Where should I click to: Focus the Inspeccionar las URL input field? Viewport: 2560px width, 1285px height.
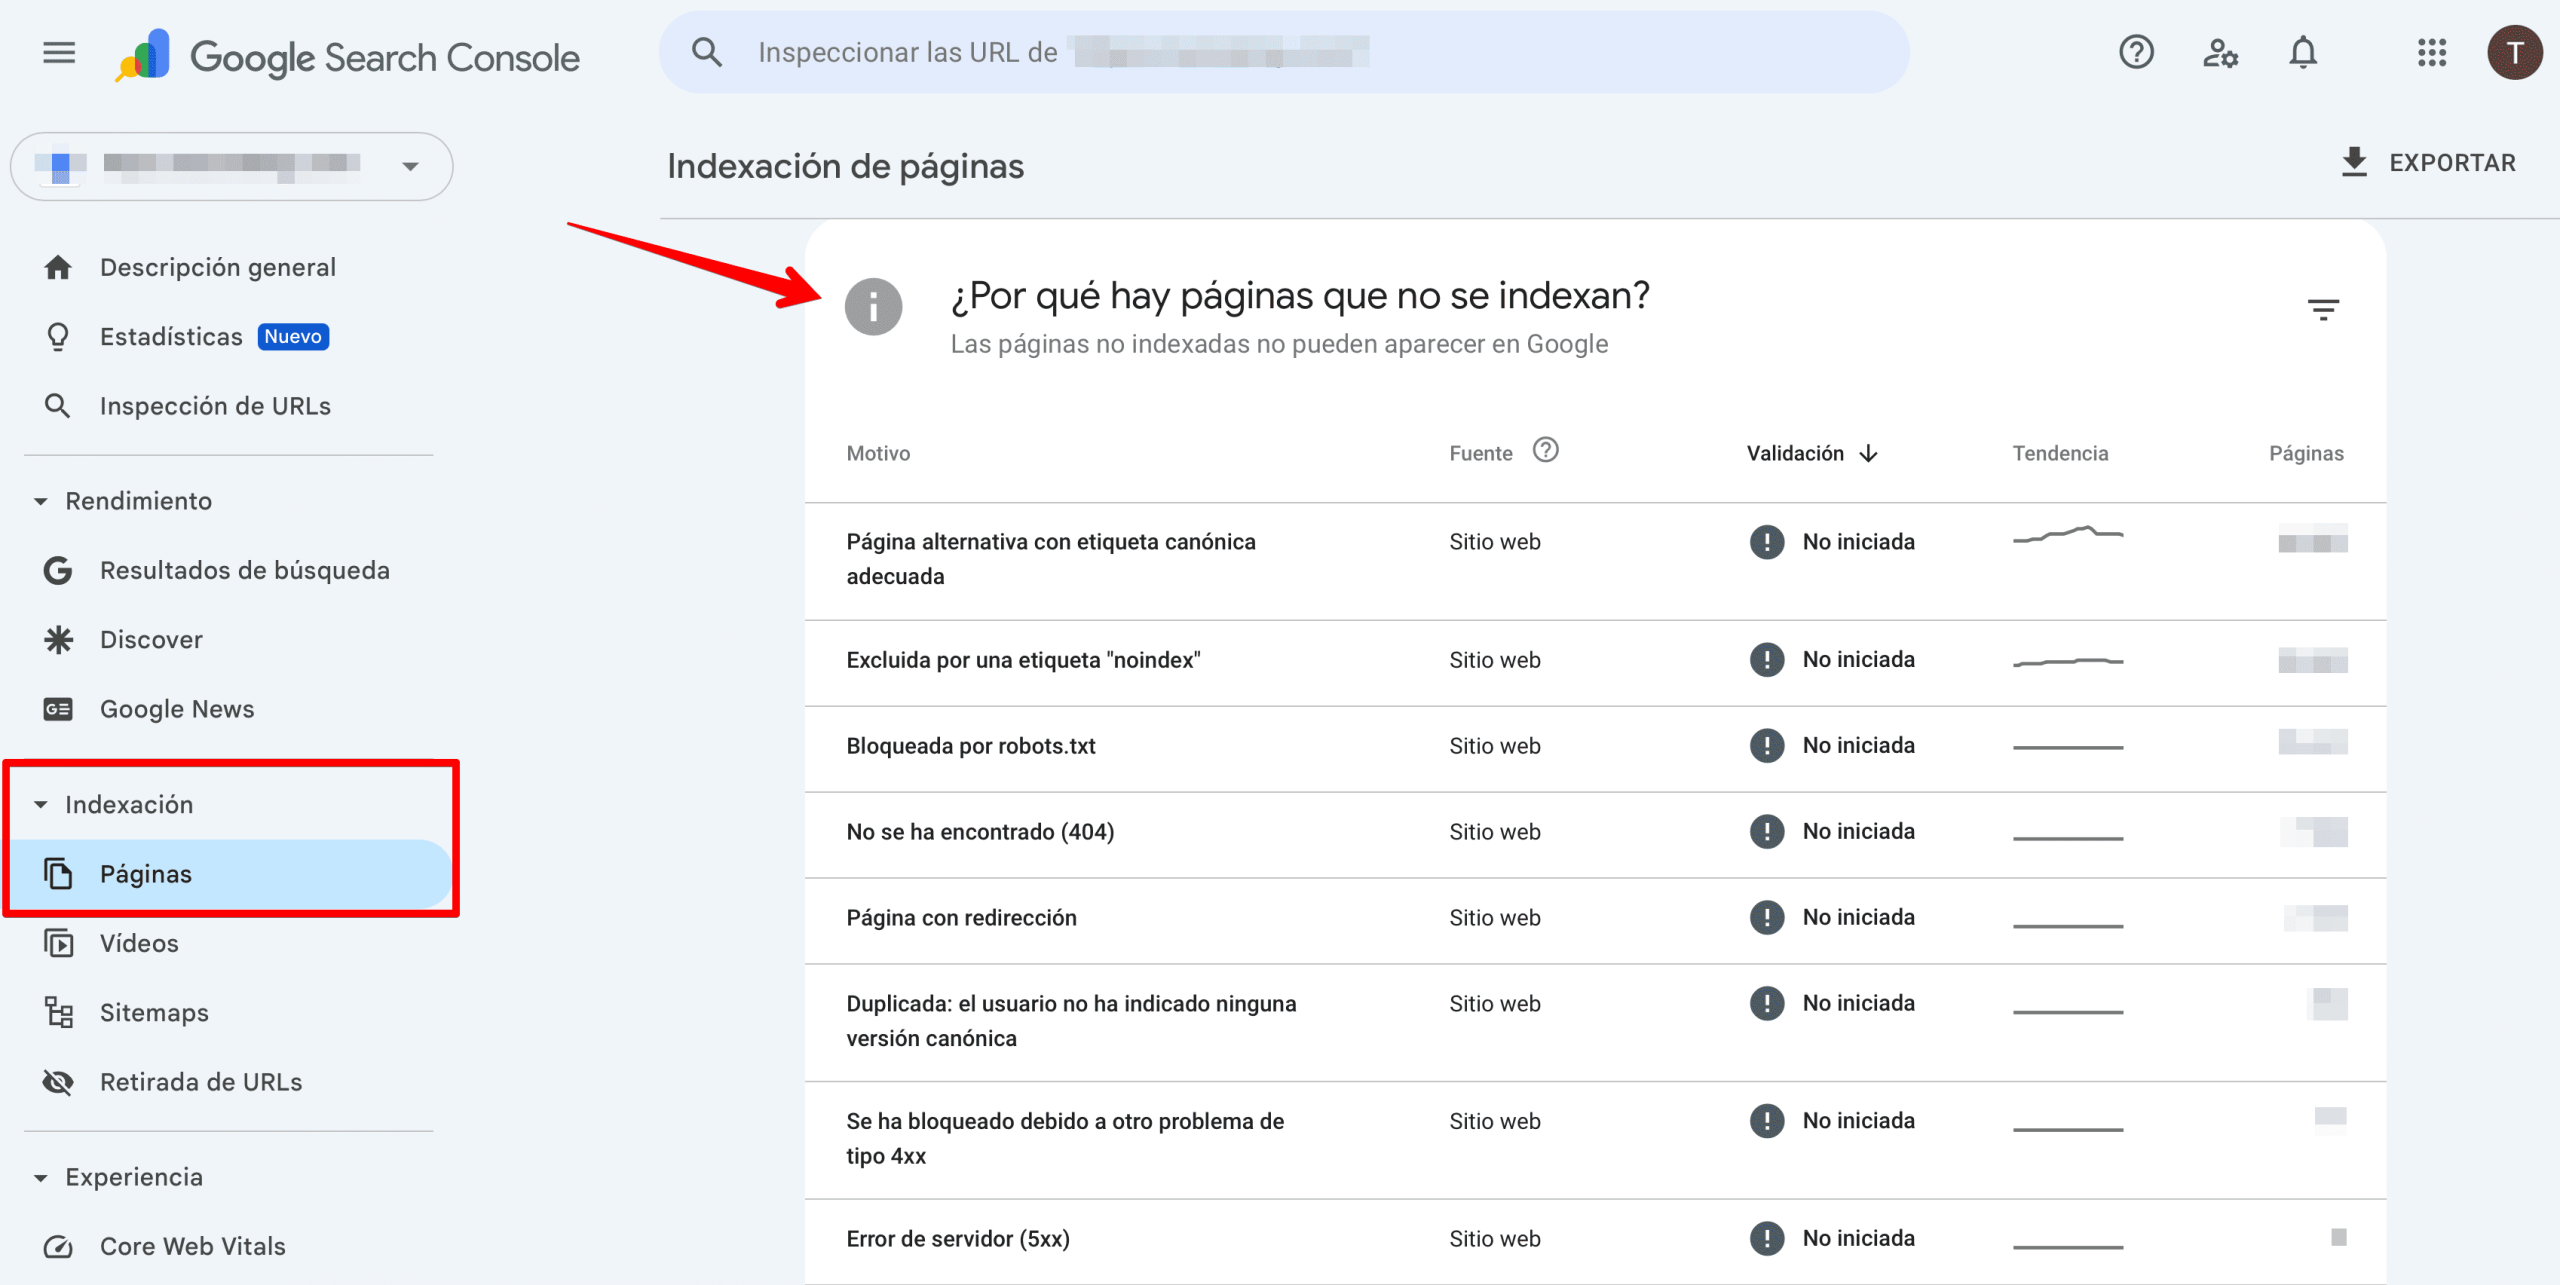pyautogui.click(x=1284, y=52)
